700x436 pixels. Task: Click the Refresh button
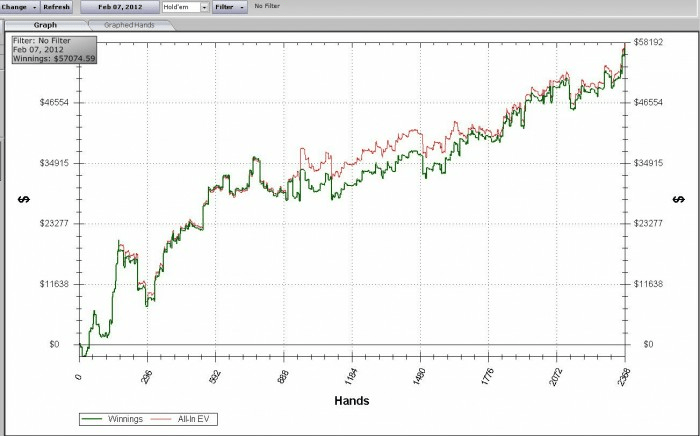(x=56, y=7)
